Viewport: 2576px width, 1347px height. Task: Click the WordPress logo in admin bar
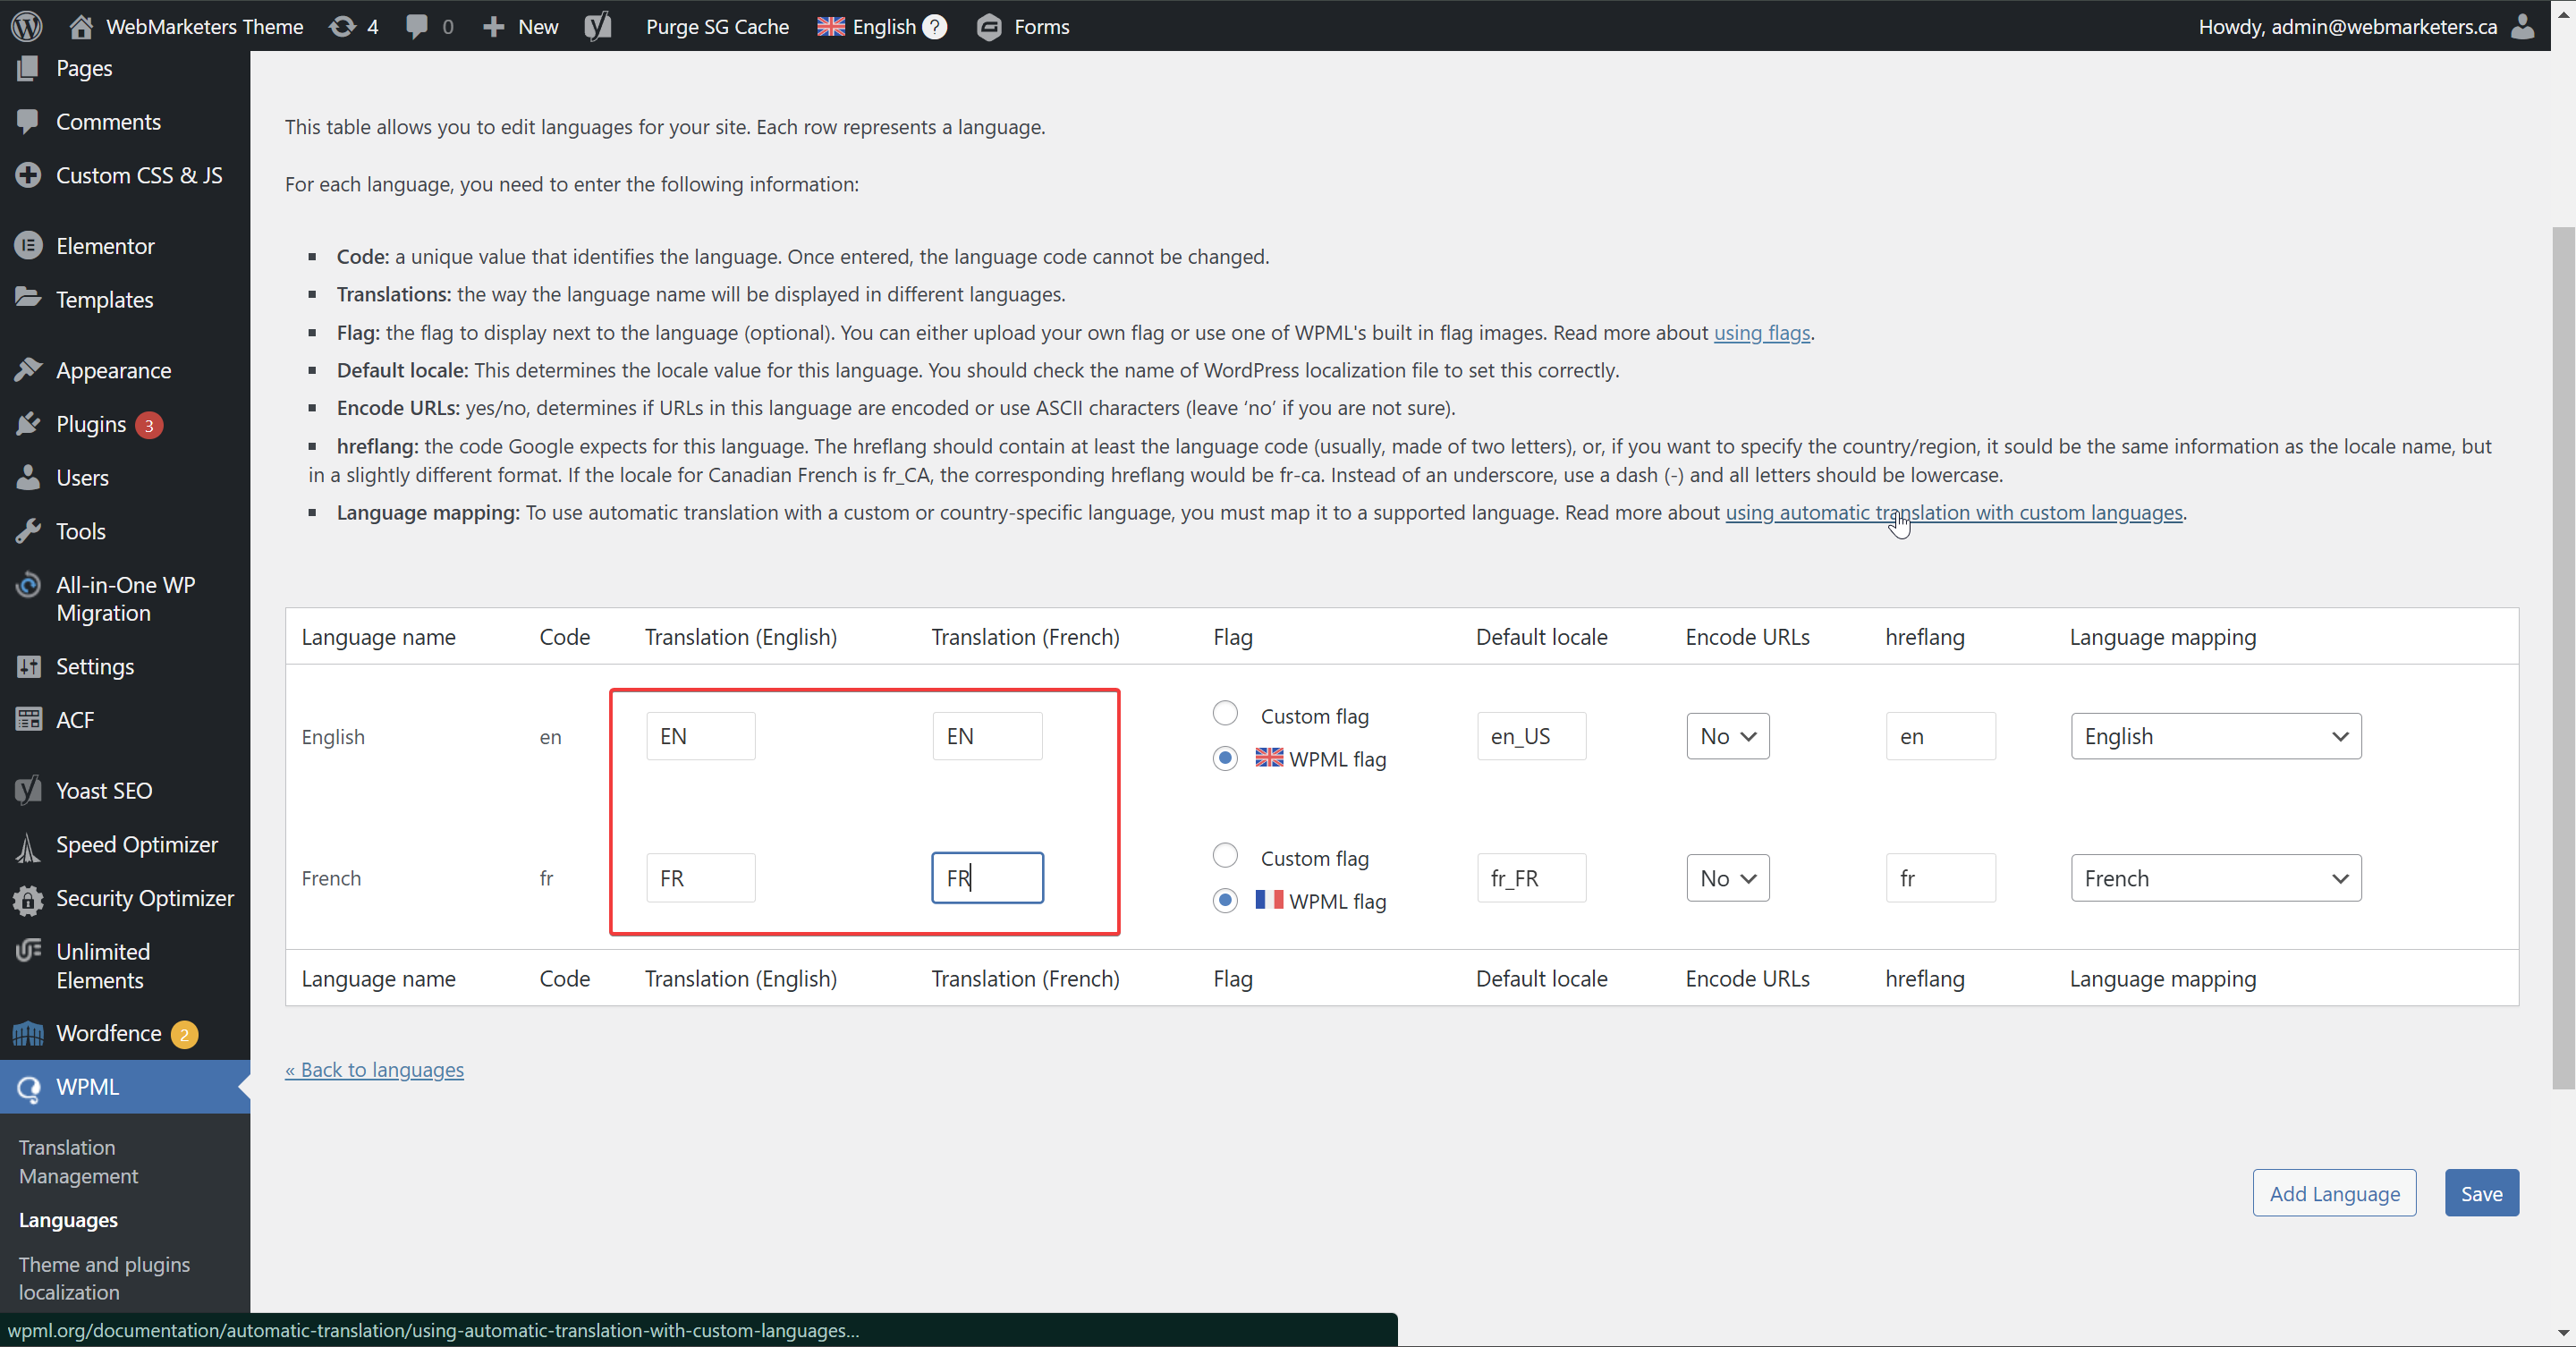(x=27, y=26)
